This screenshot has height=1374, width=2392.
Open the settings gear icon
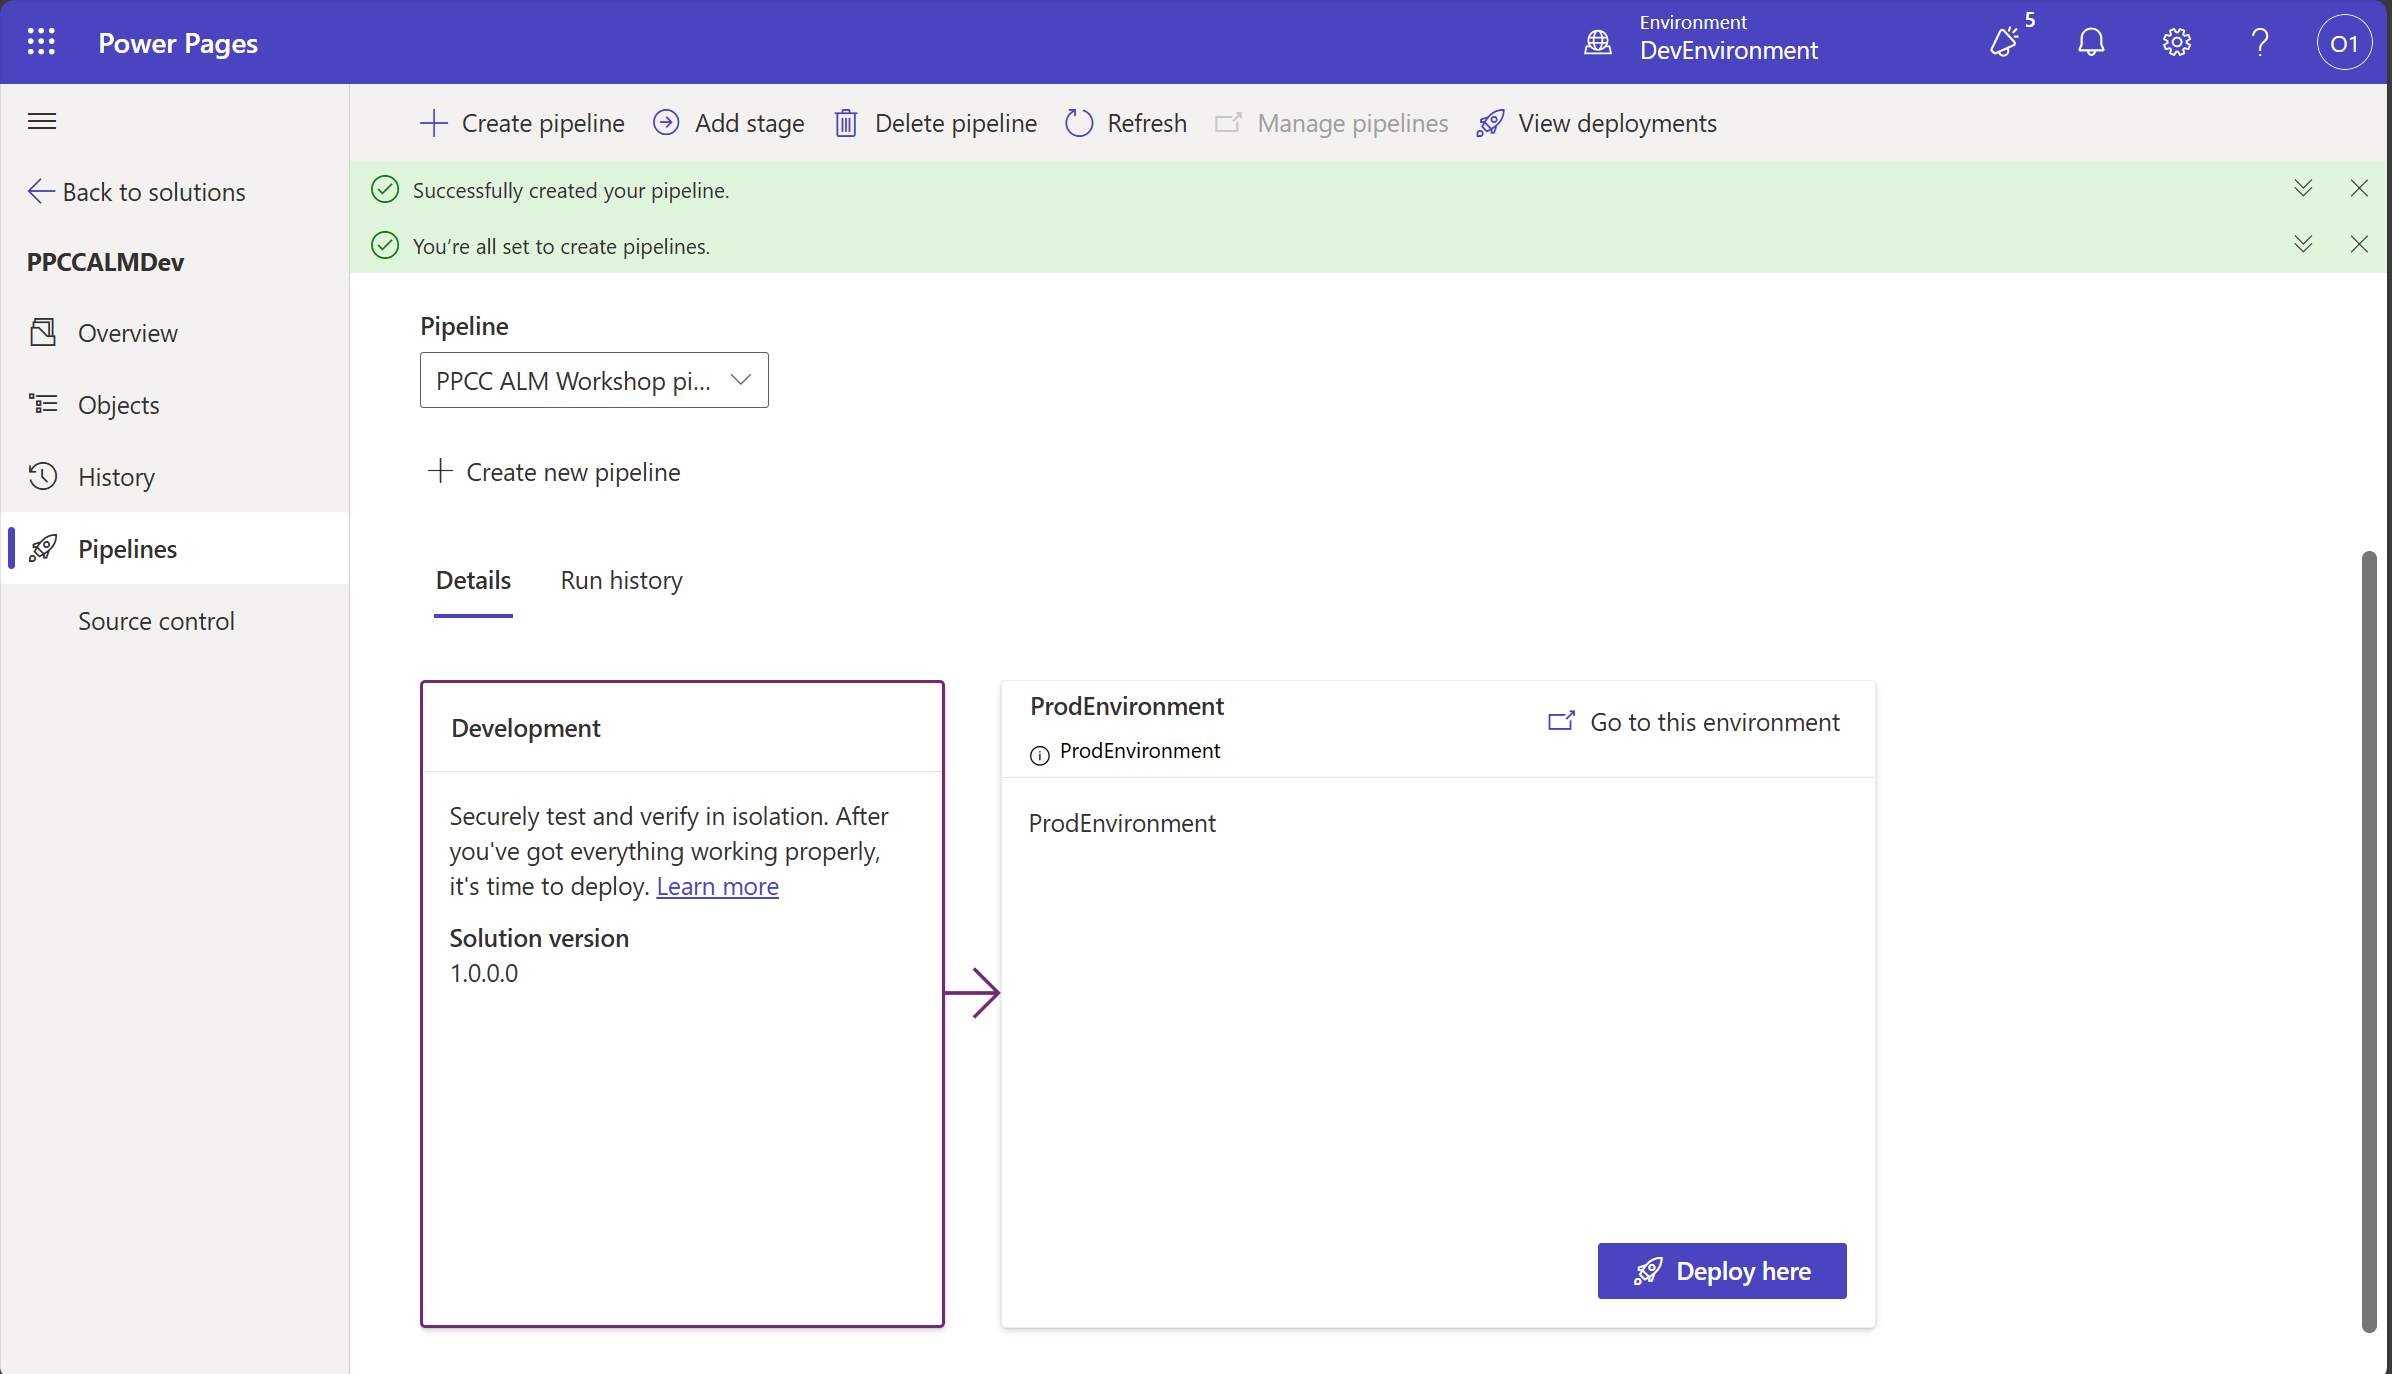tap(2176, 42)
